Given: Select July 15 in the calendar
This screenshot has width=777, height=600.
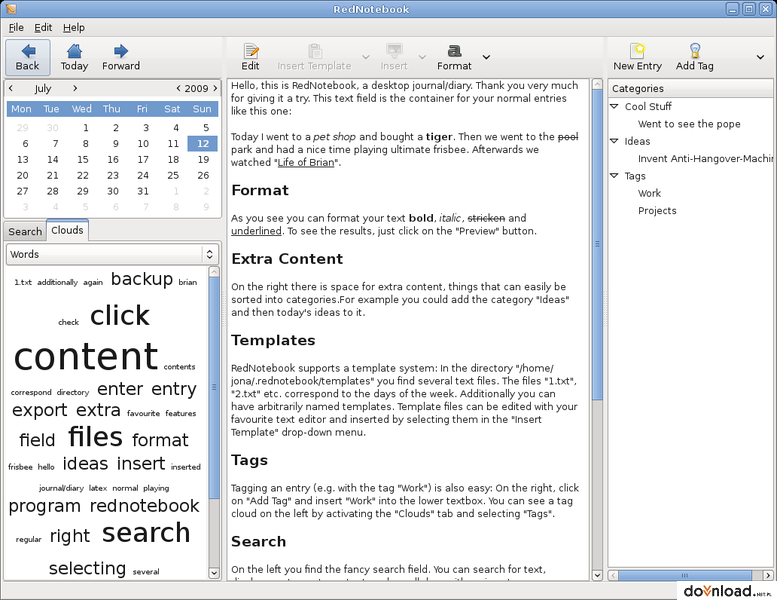Looking at the screenshot, I should click(83, 160).
